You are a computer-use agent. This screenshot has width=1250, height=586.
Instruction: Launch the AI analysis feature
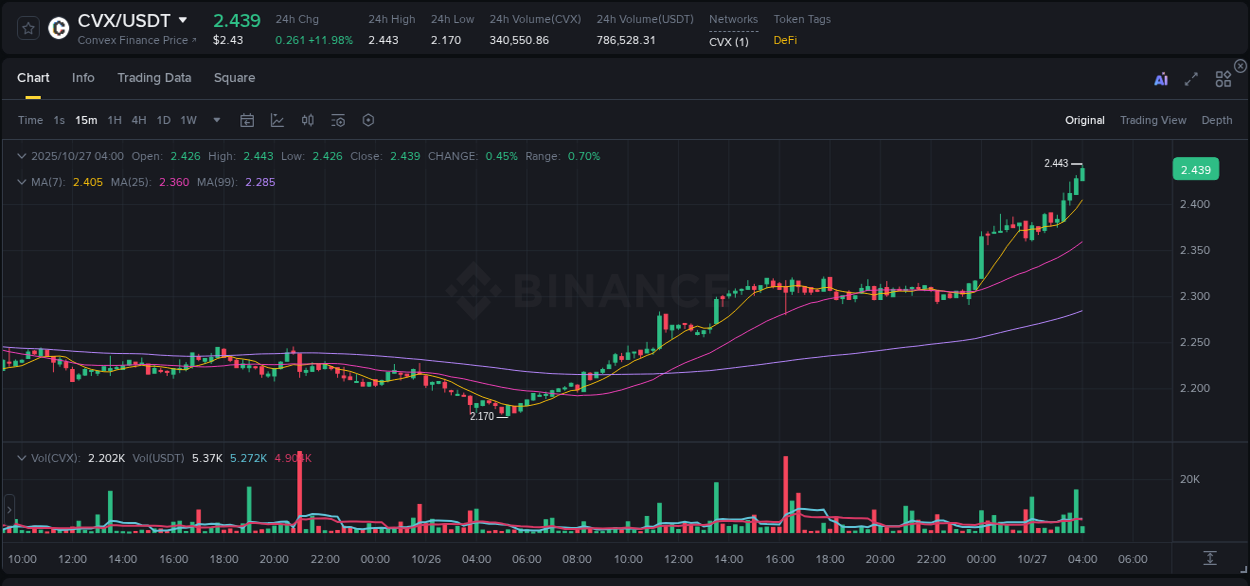coord(1160,77)
